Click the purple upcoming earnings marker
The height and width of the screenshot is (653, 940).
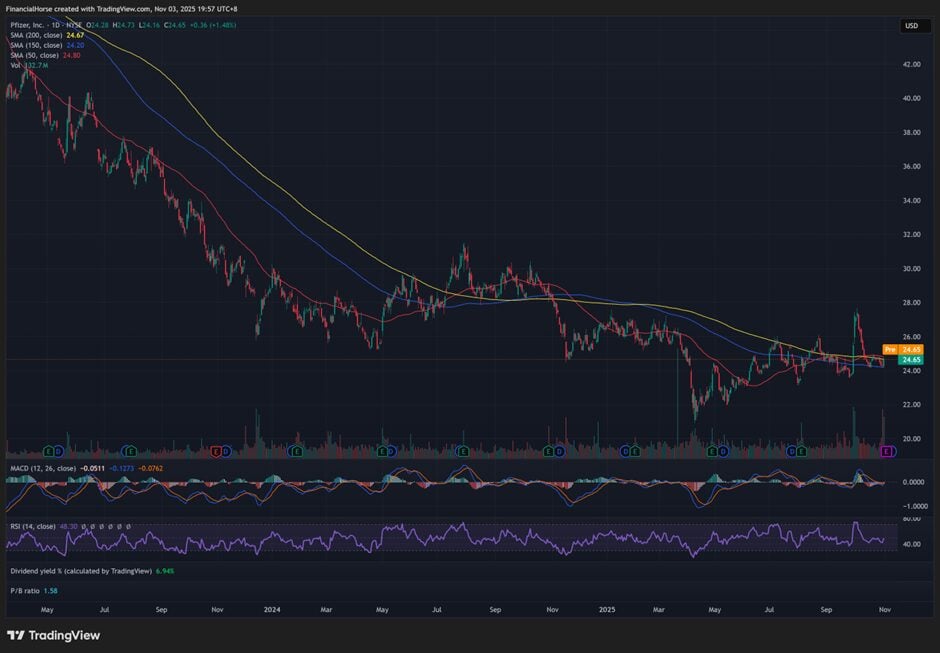click(x=885, y=453)
